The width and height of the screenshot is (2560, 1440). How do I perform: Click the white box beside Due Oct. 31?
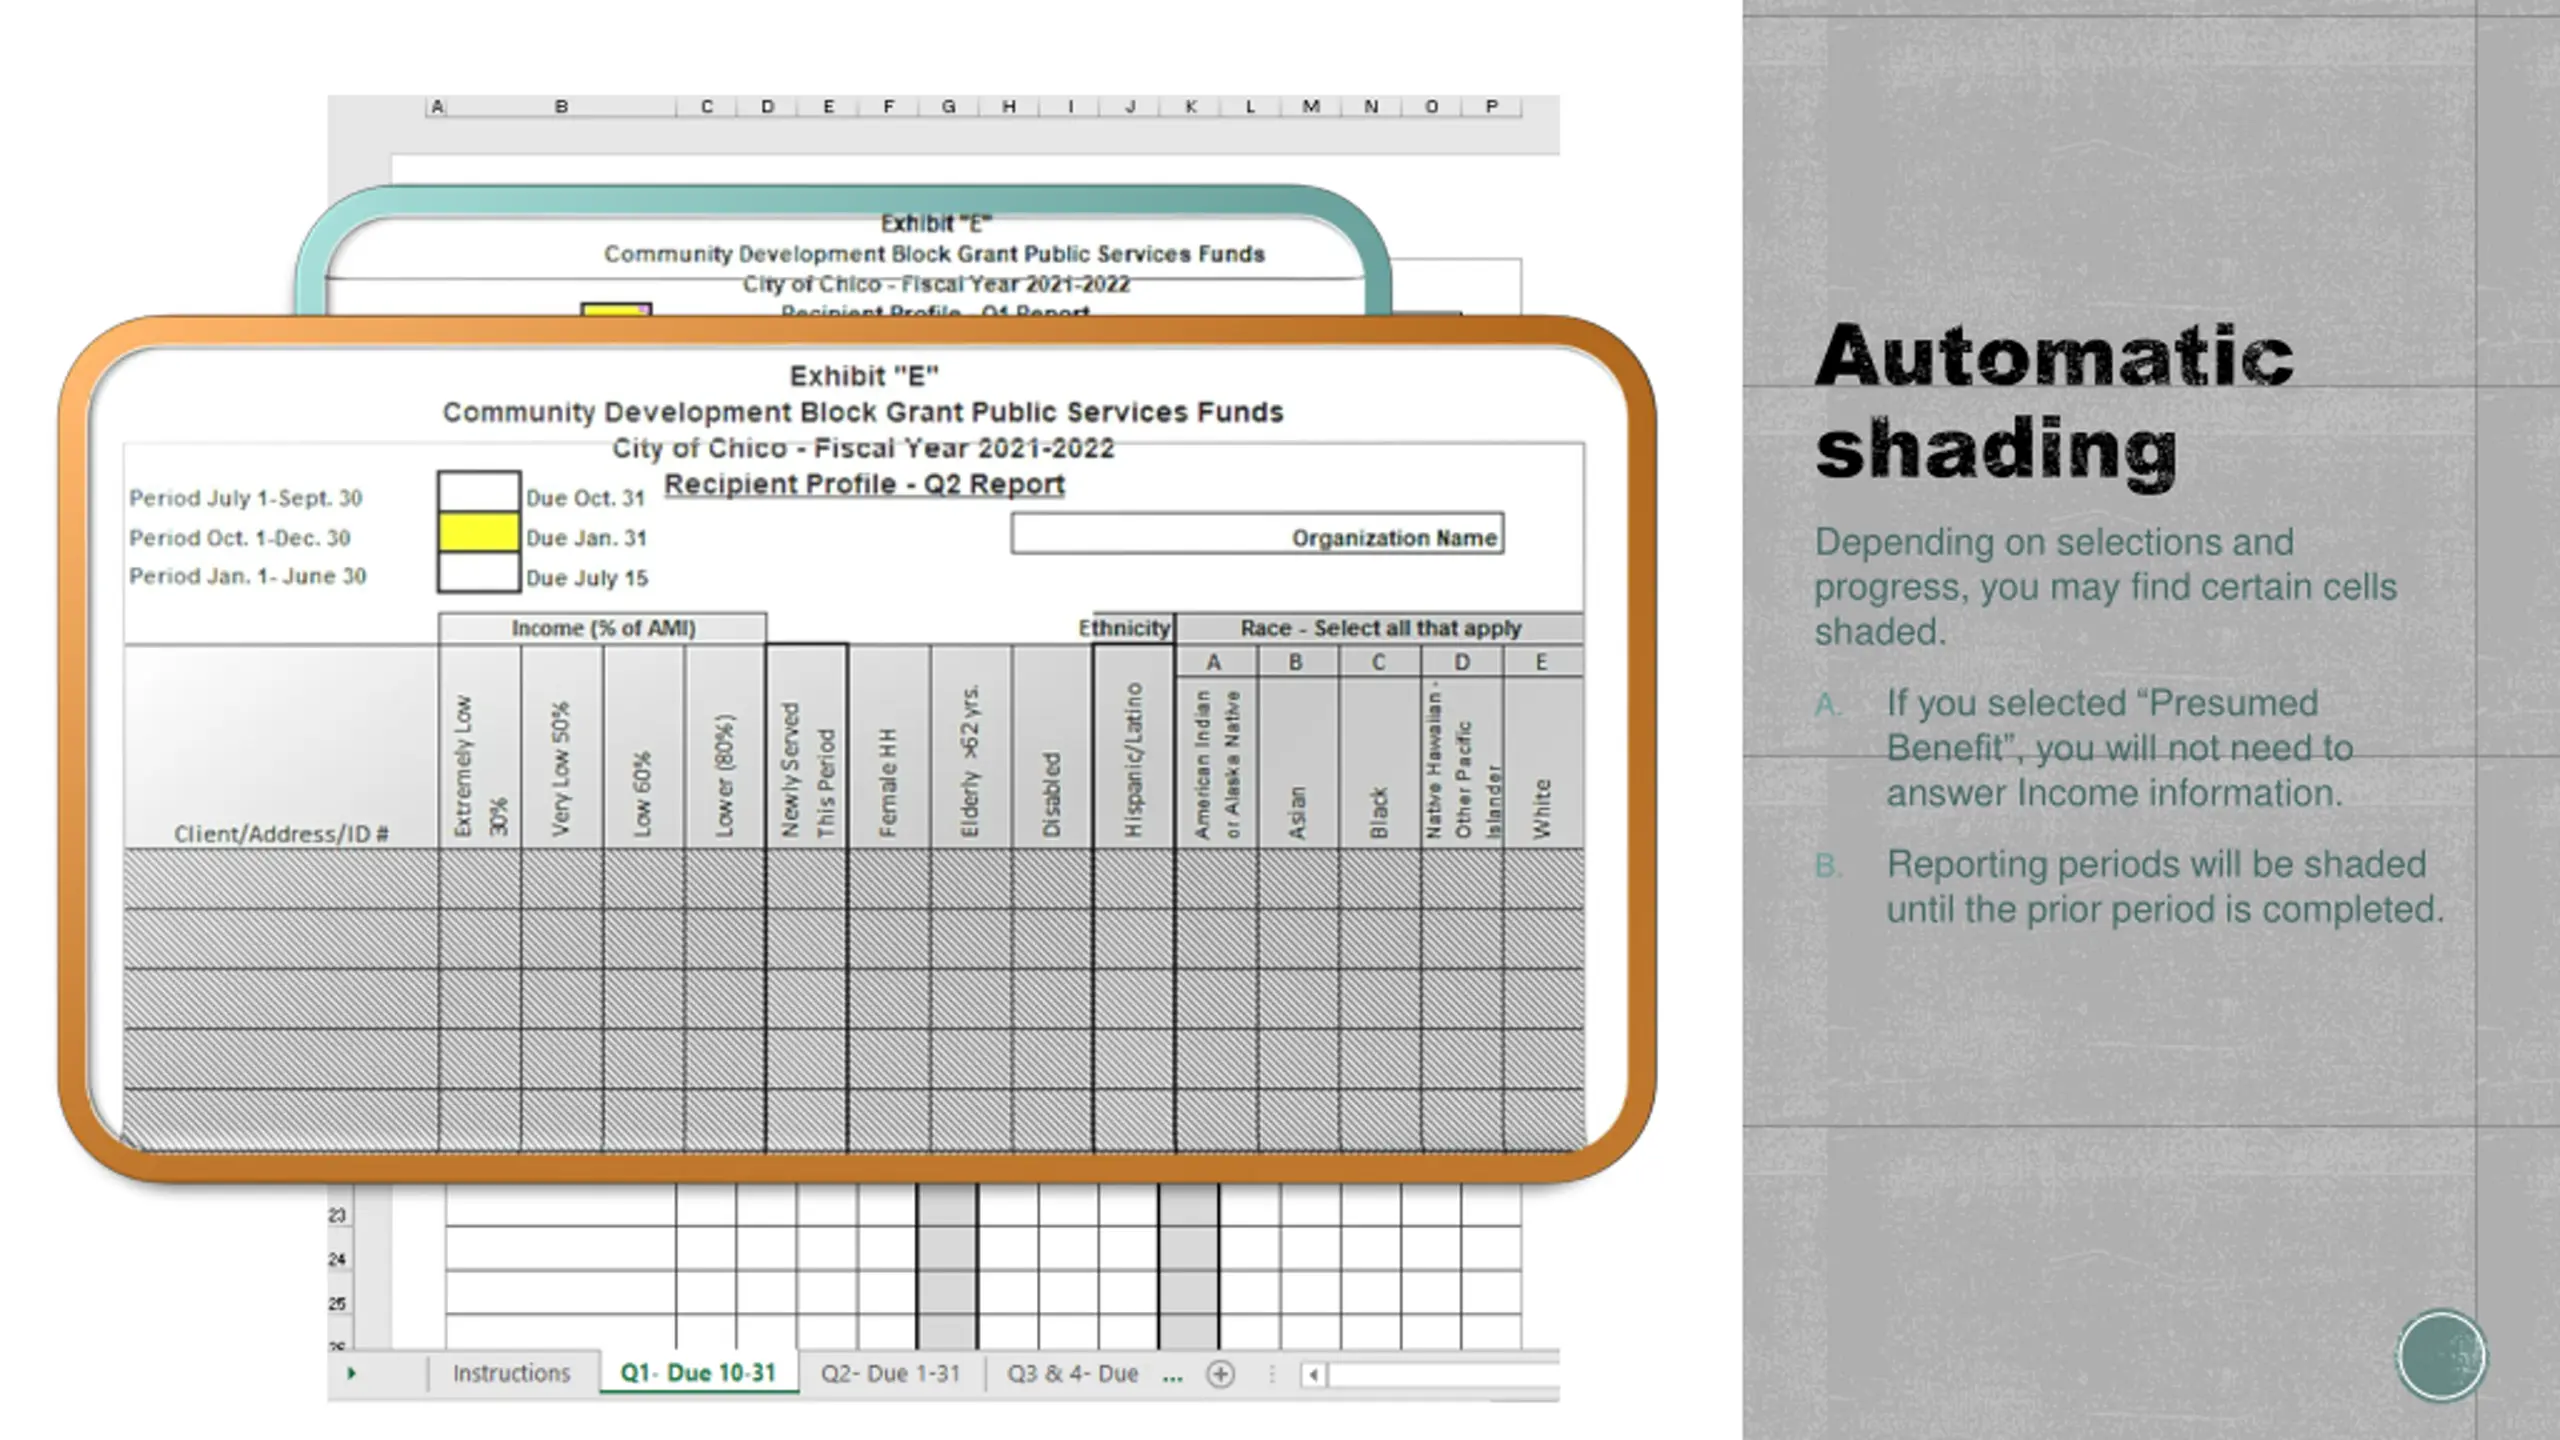tap(478, 492)
